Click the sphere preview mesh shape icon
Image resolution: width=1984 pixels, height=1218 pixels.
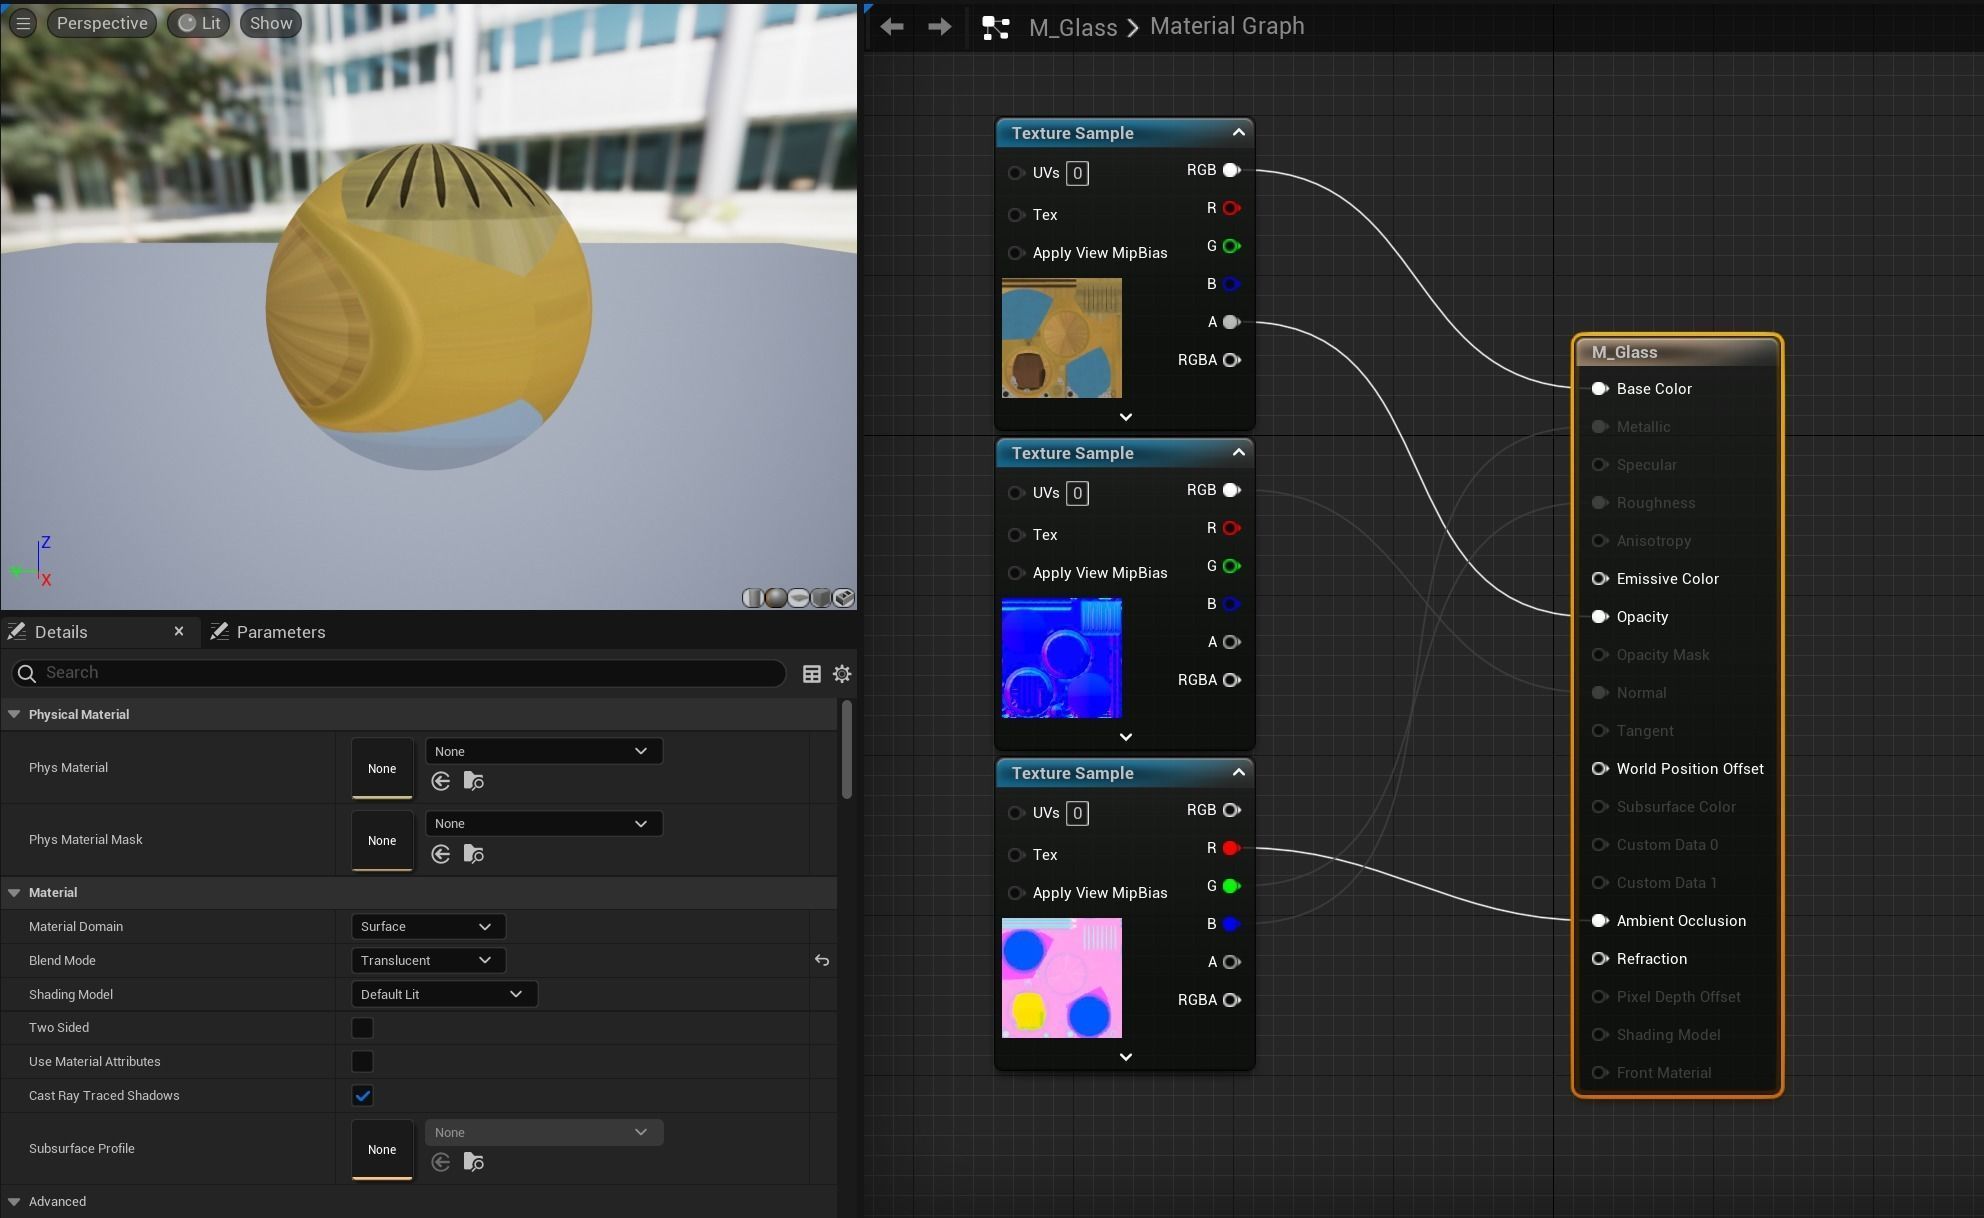click(x=775, y=598)
